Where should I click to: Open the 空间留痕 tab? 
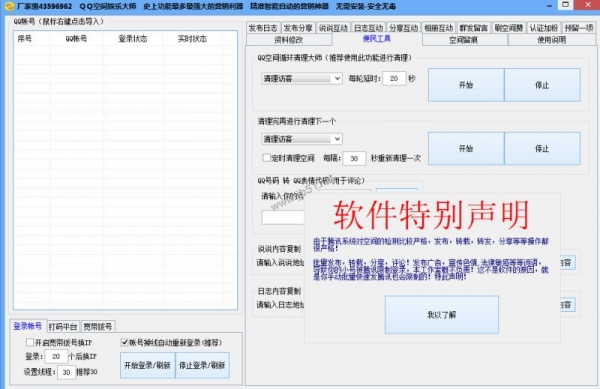(463, 40)
